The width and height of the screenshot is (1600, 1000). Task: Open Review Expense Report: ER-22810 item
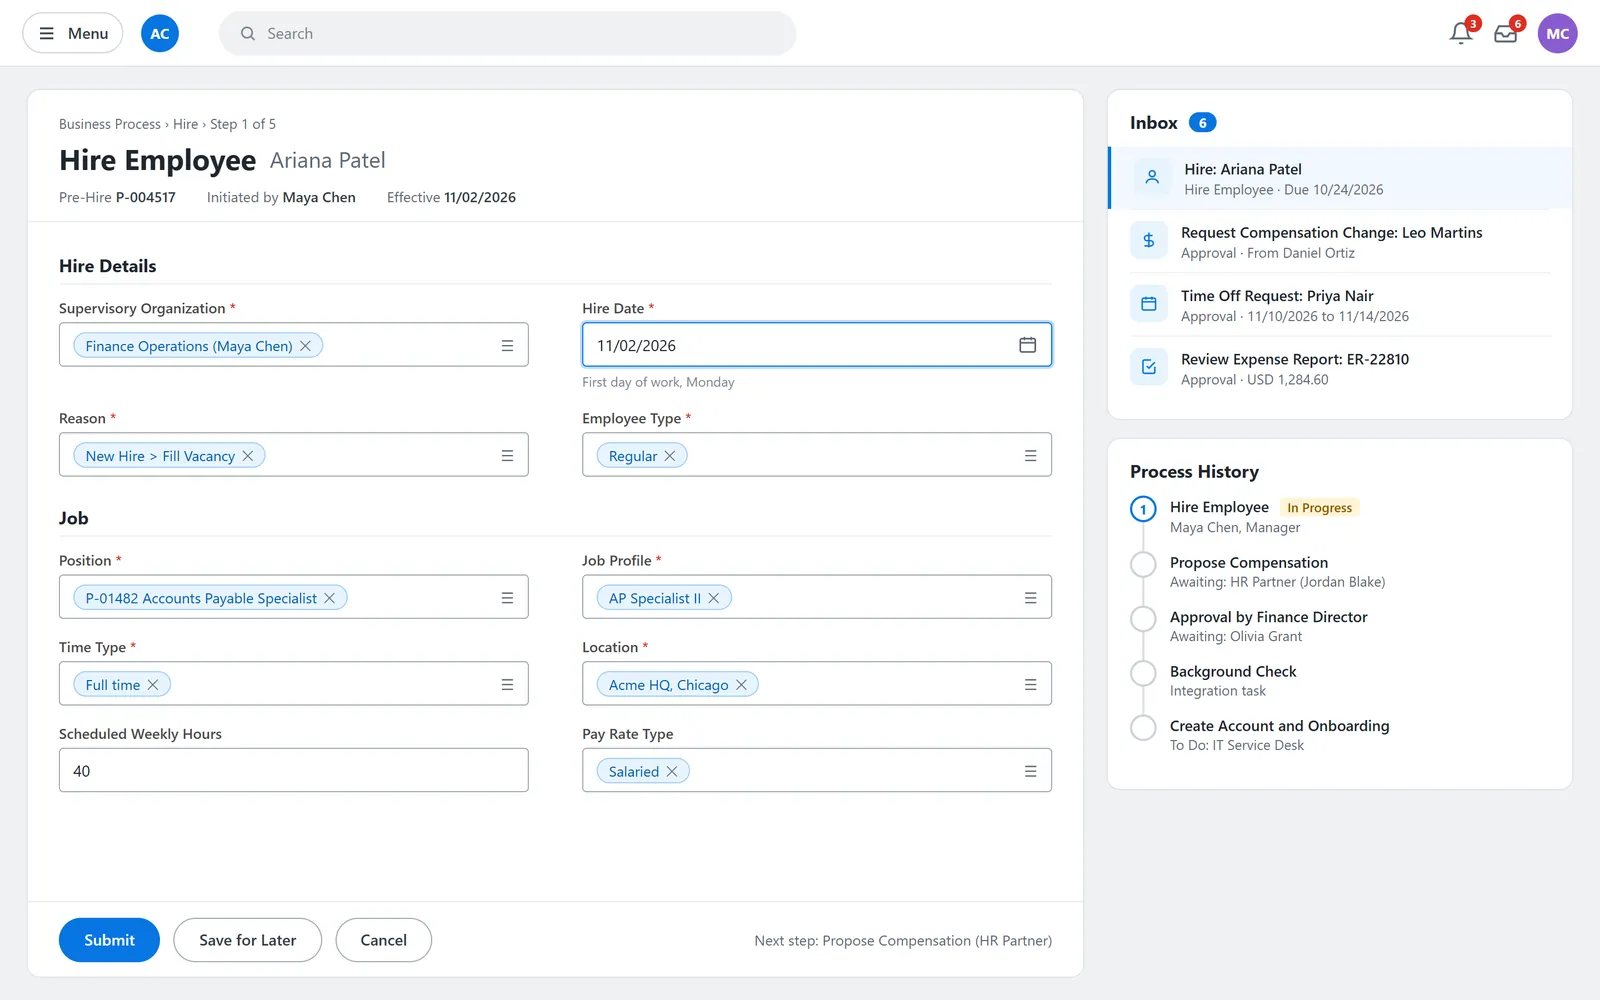(x=1340, y=368)
